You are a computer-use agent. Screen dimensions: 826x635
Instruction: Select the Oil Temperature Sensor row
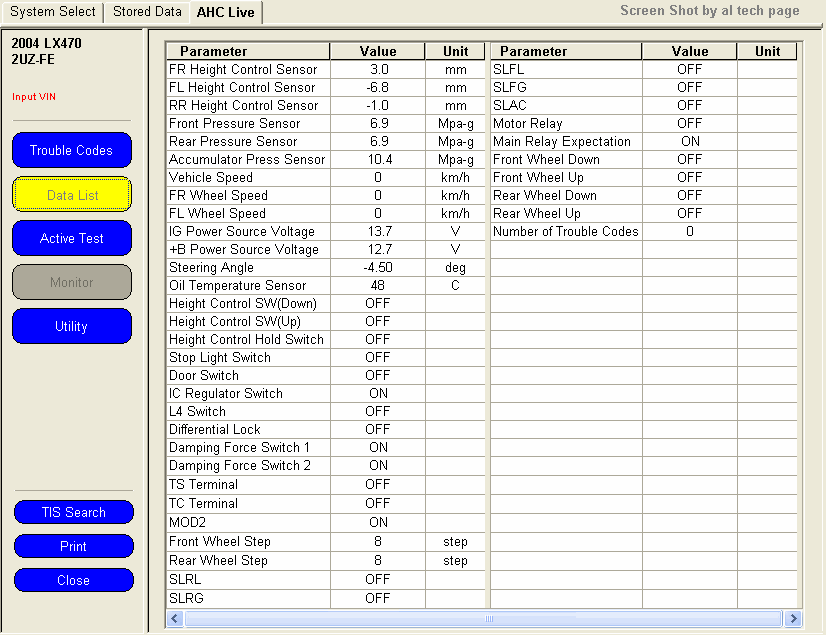point(237,286)
